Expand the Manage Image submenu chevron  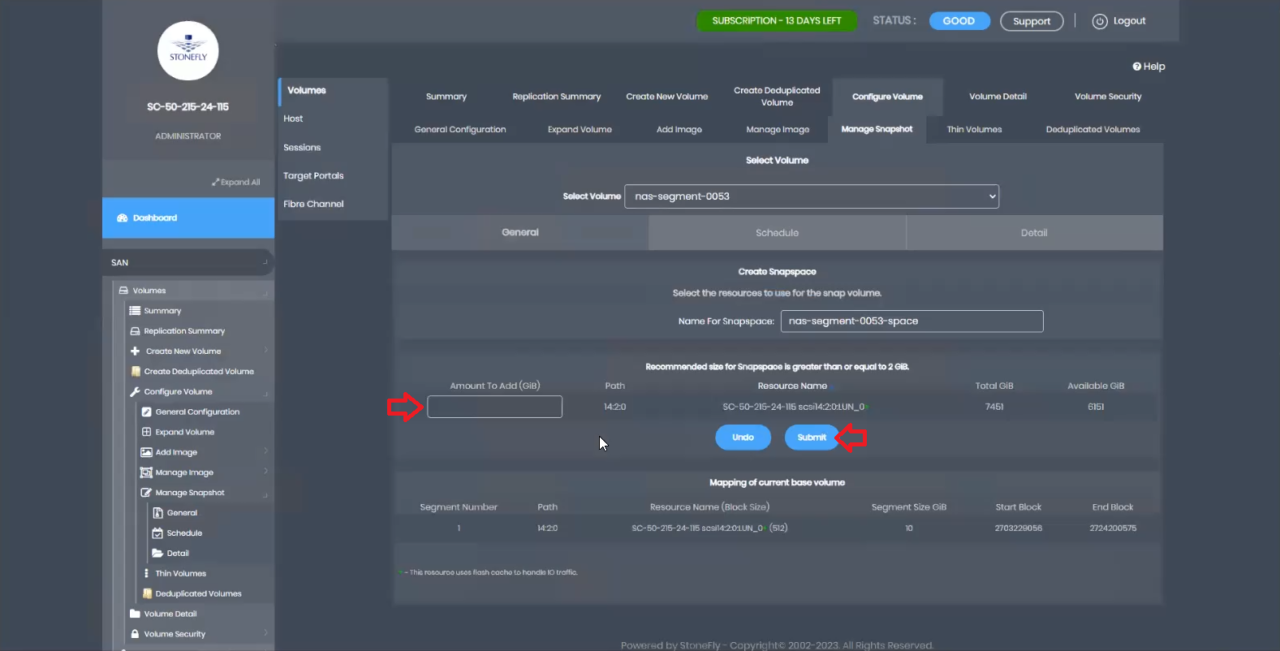pos(265,472)
